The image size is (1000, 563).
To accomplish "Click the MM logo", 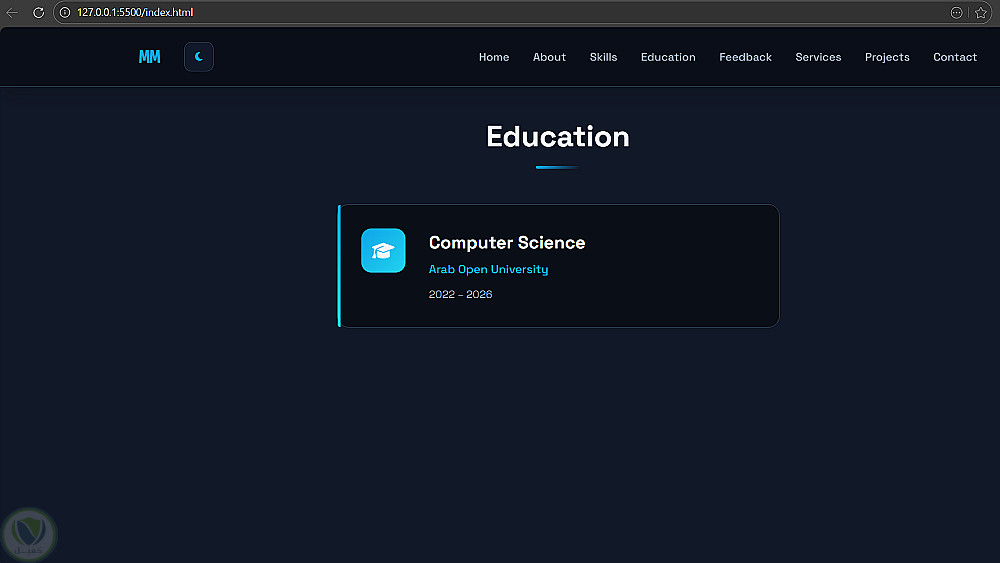I will pyautogui.click(x=149, y=57).
